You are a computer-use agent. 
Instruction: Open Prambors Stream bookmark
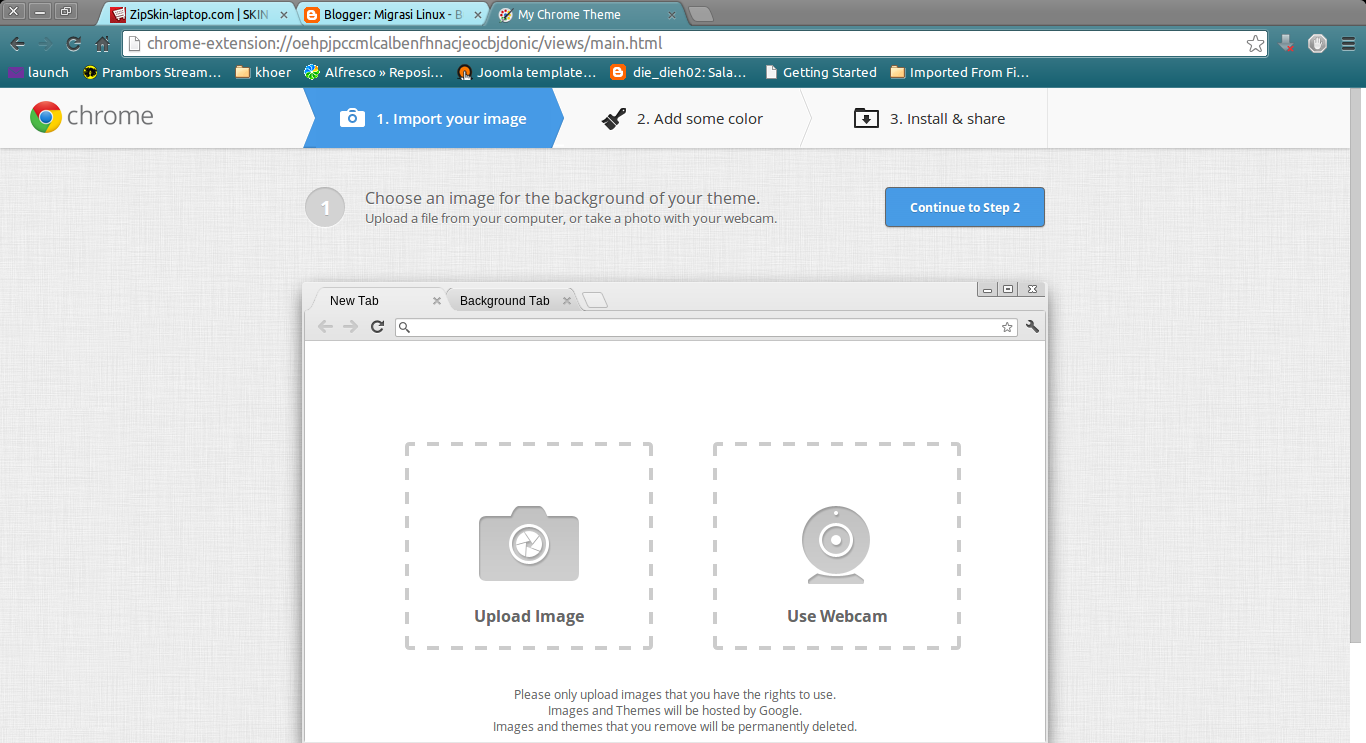coord(152,72)
